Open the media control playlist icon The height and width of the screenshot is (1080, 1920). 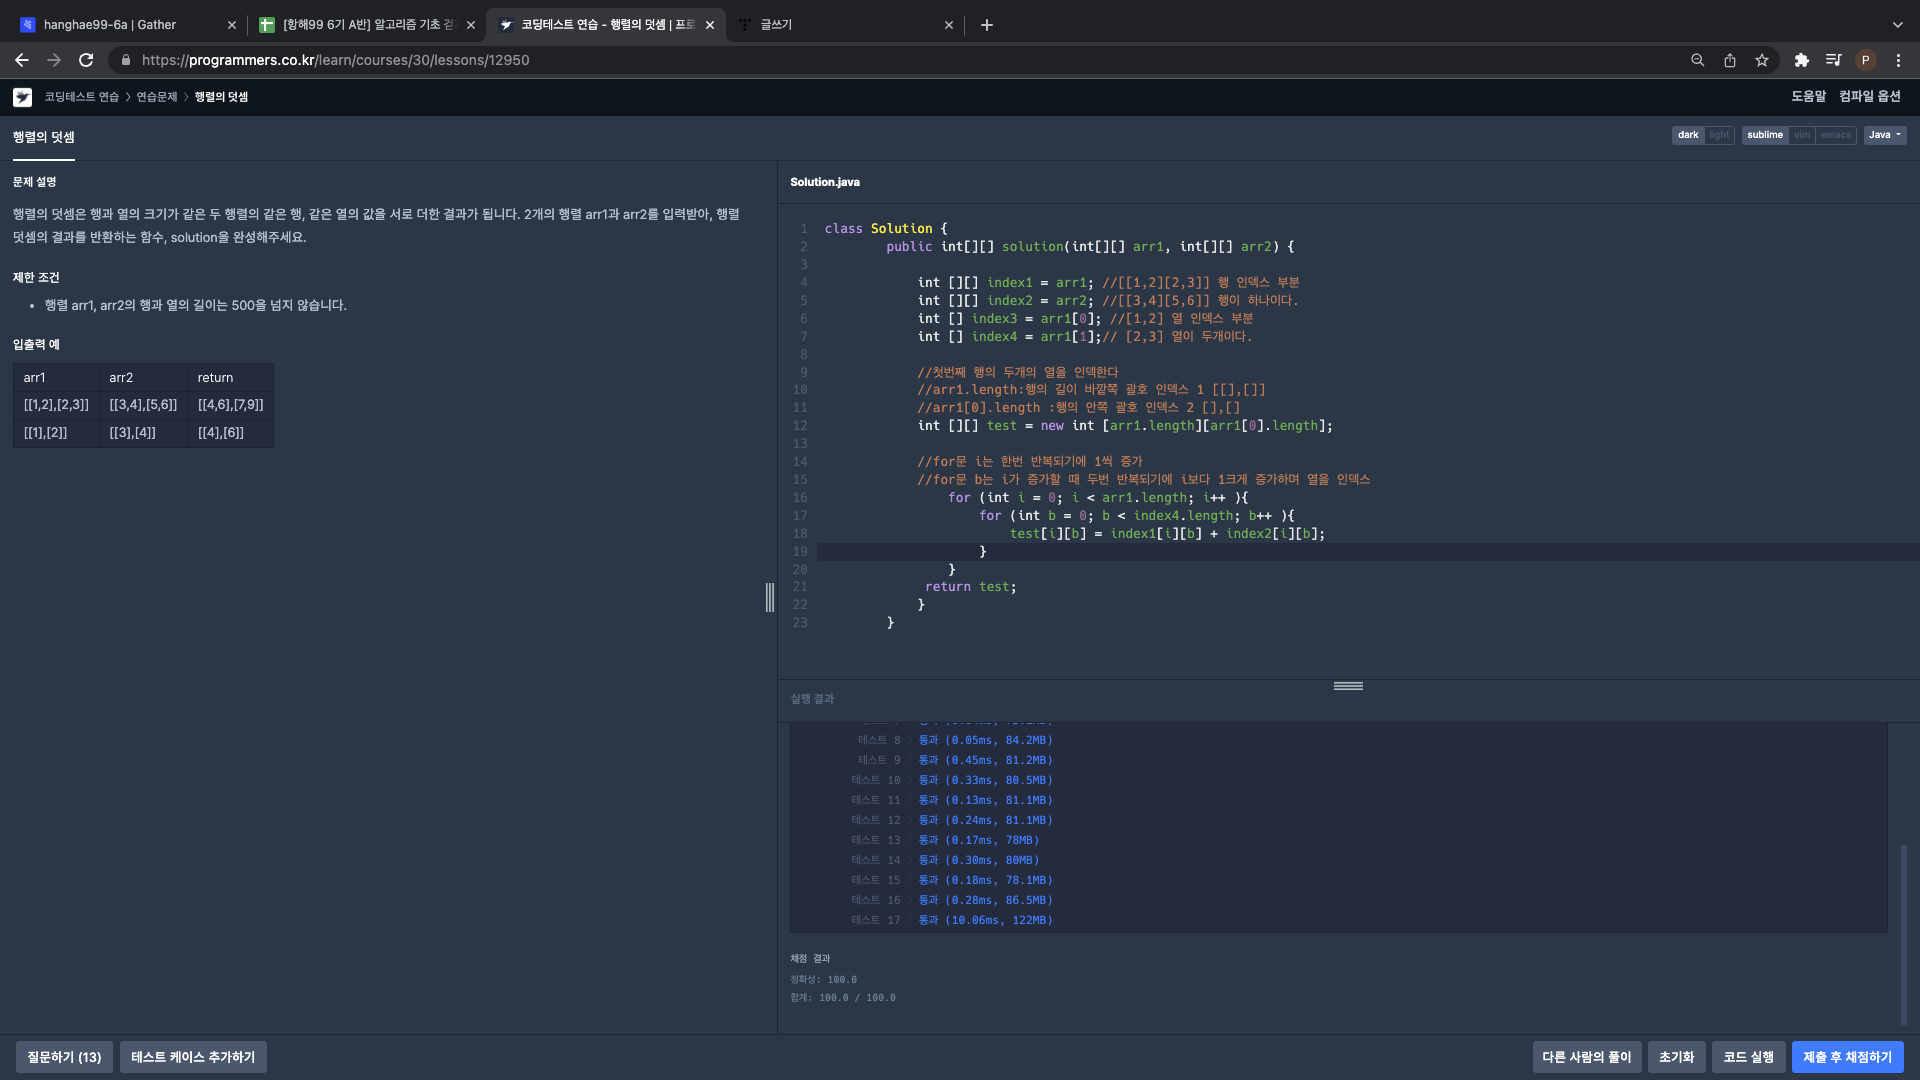(x=1832, y=60)
